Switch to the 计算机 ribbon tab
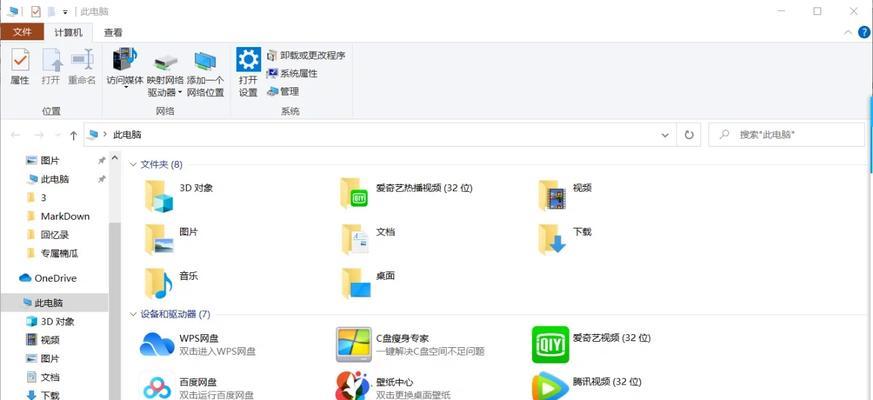The width and height of the screenshot is (873, 400). [68, 32]
